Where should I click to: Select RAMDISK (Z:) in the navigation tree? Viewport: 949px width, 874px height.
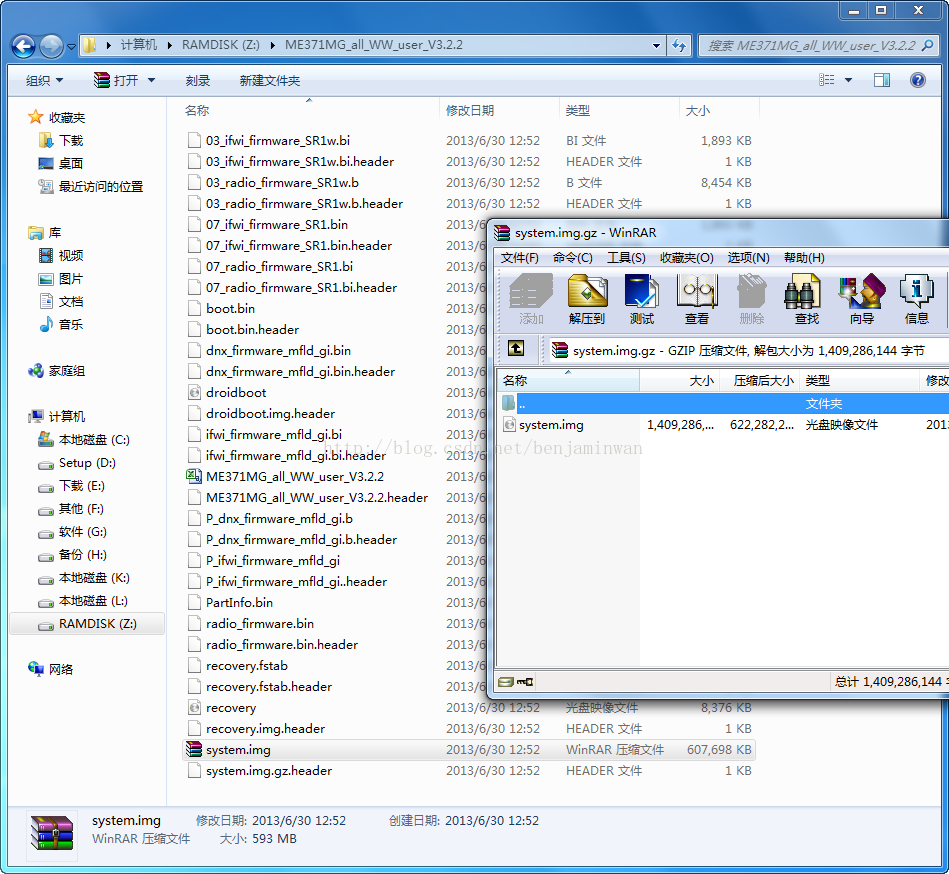click(97, 624)
